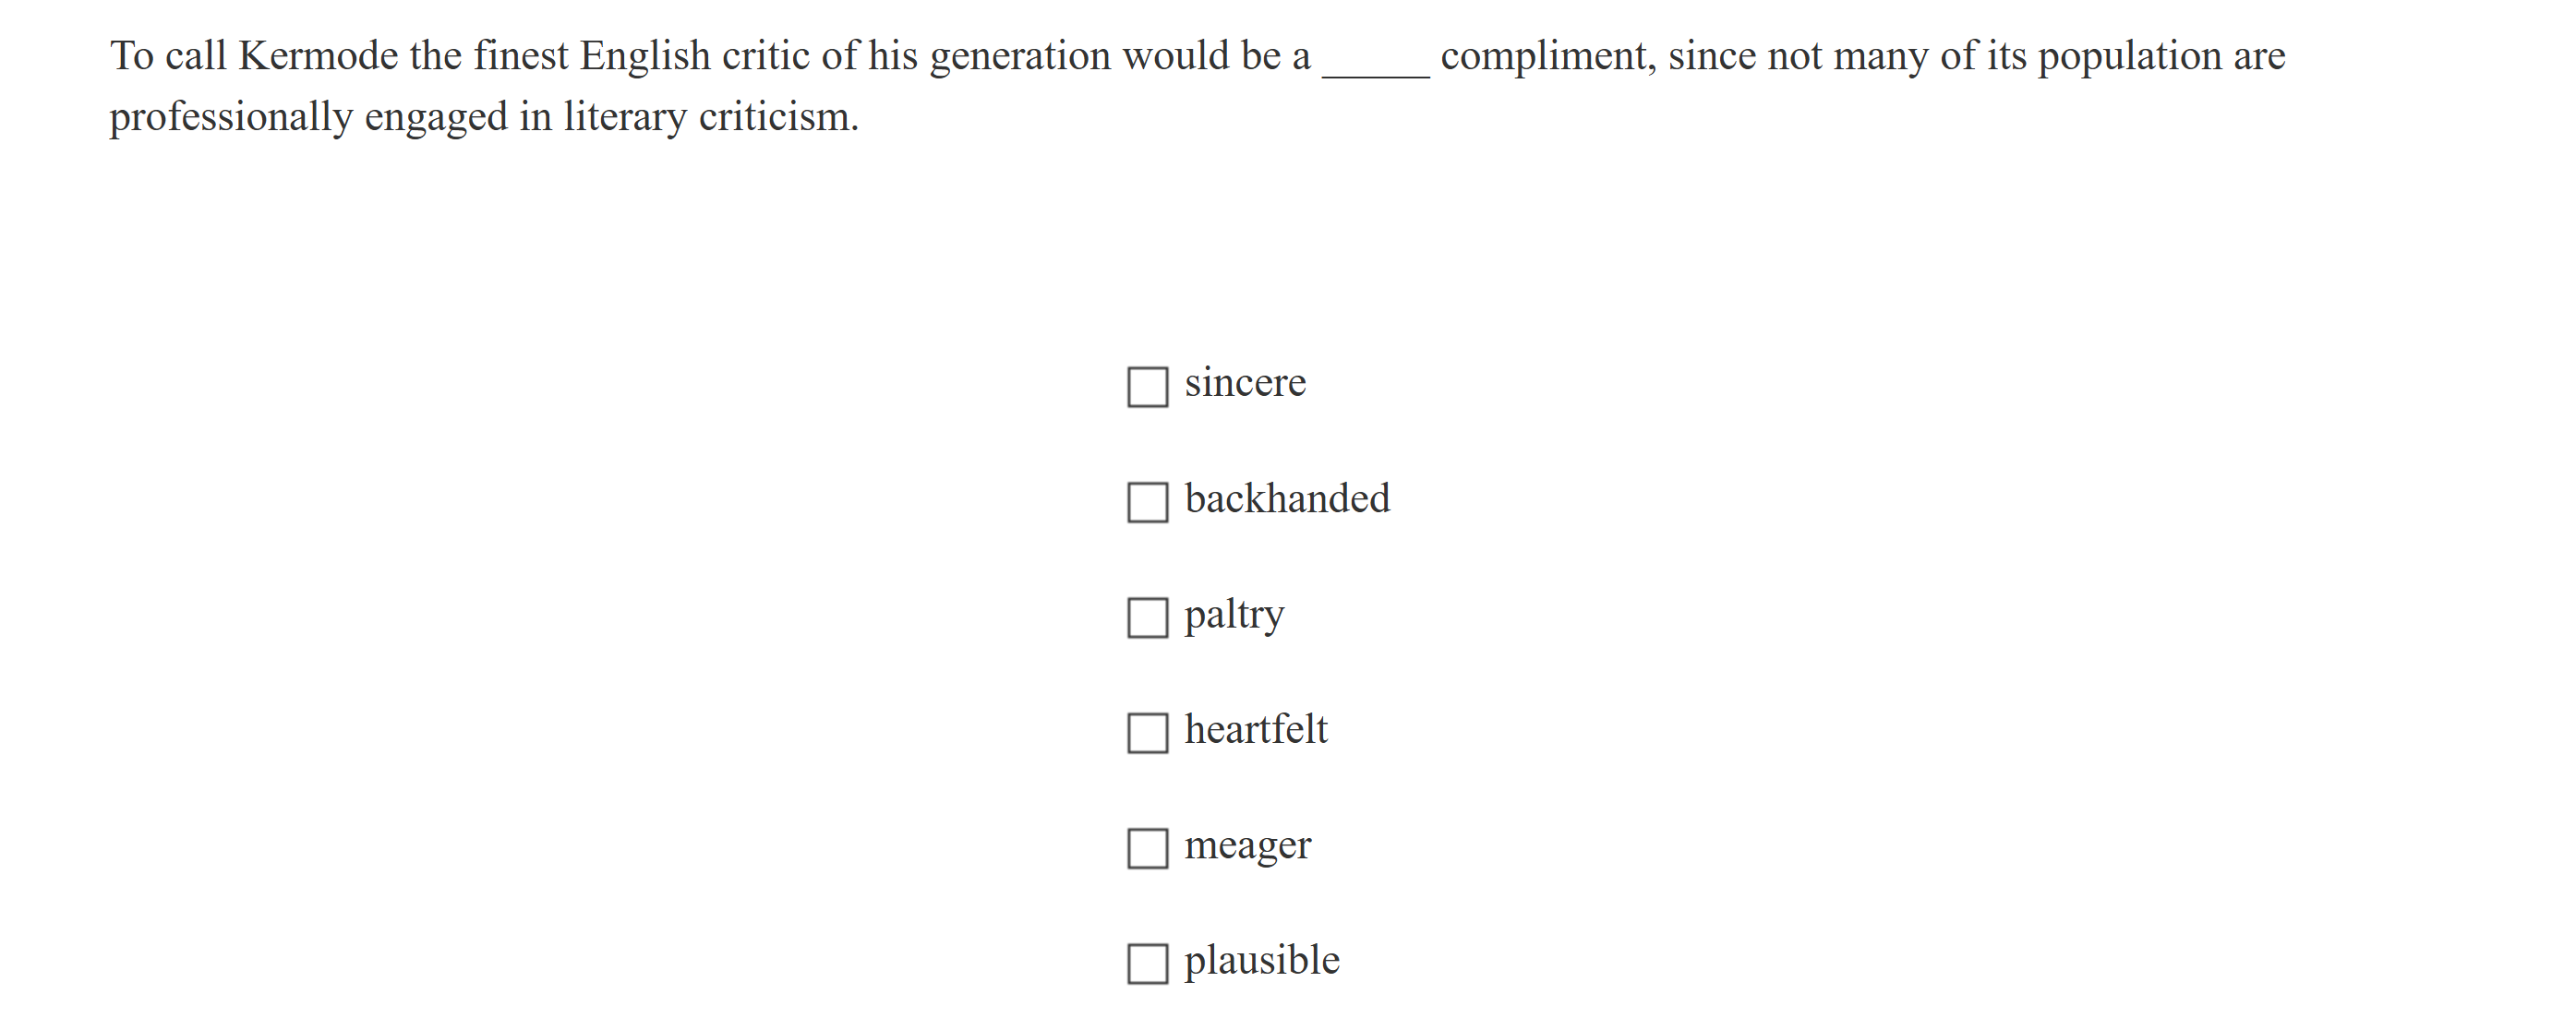Select the word paltry
Viewport: 2576px width, 1030px height.
pyautogui.click(x=1234, y=615)
